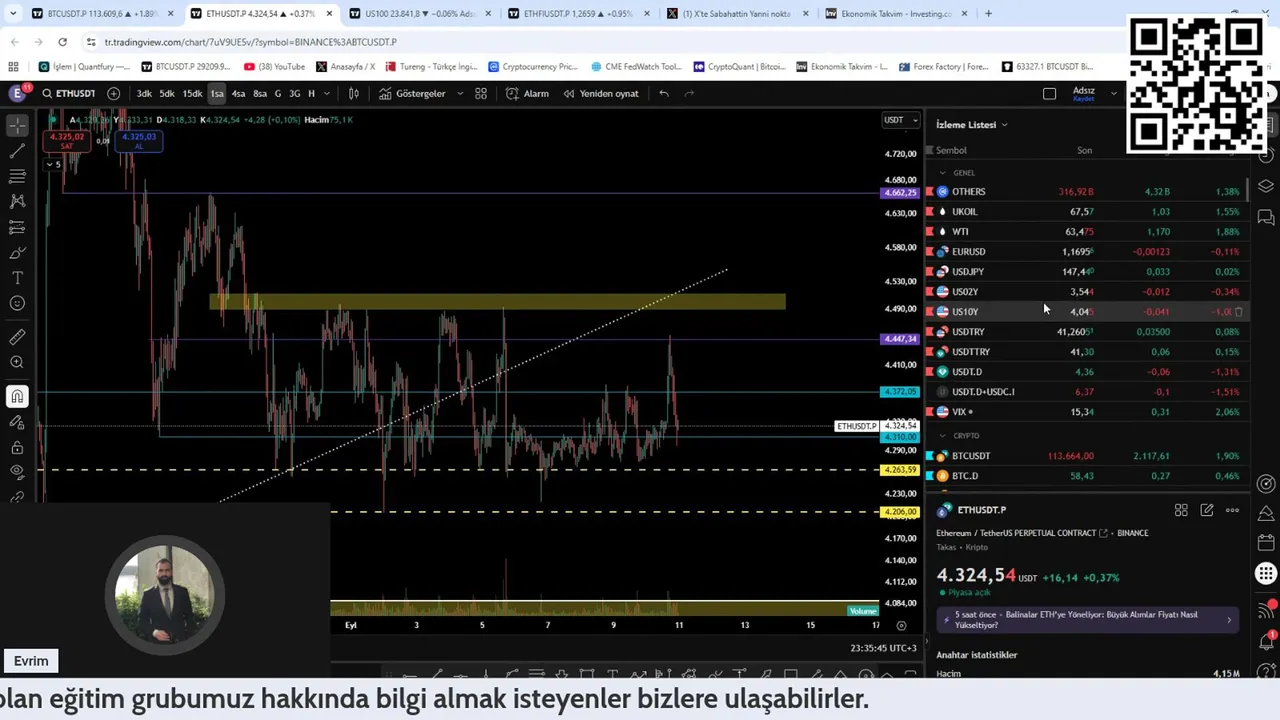Toggle magnet mode for drawings

coord(17,397)
